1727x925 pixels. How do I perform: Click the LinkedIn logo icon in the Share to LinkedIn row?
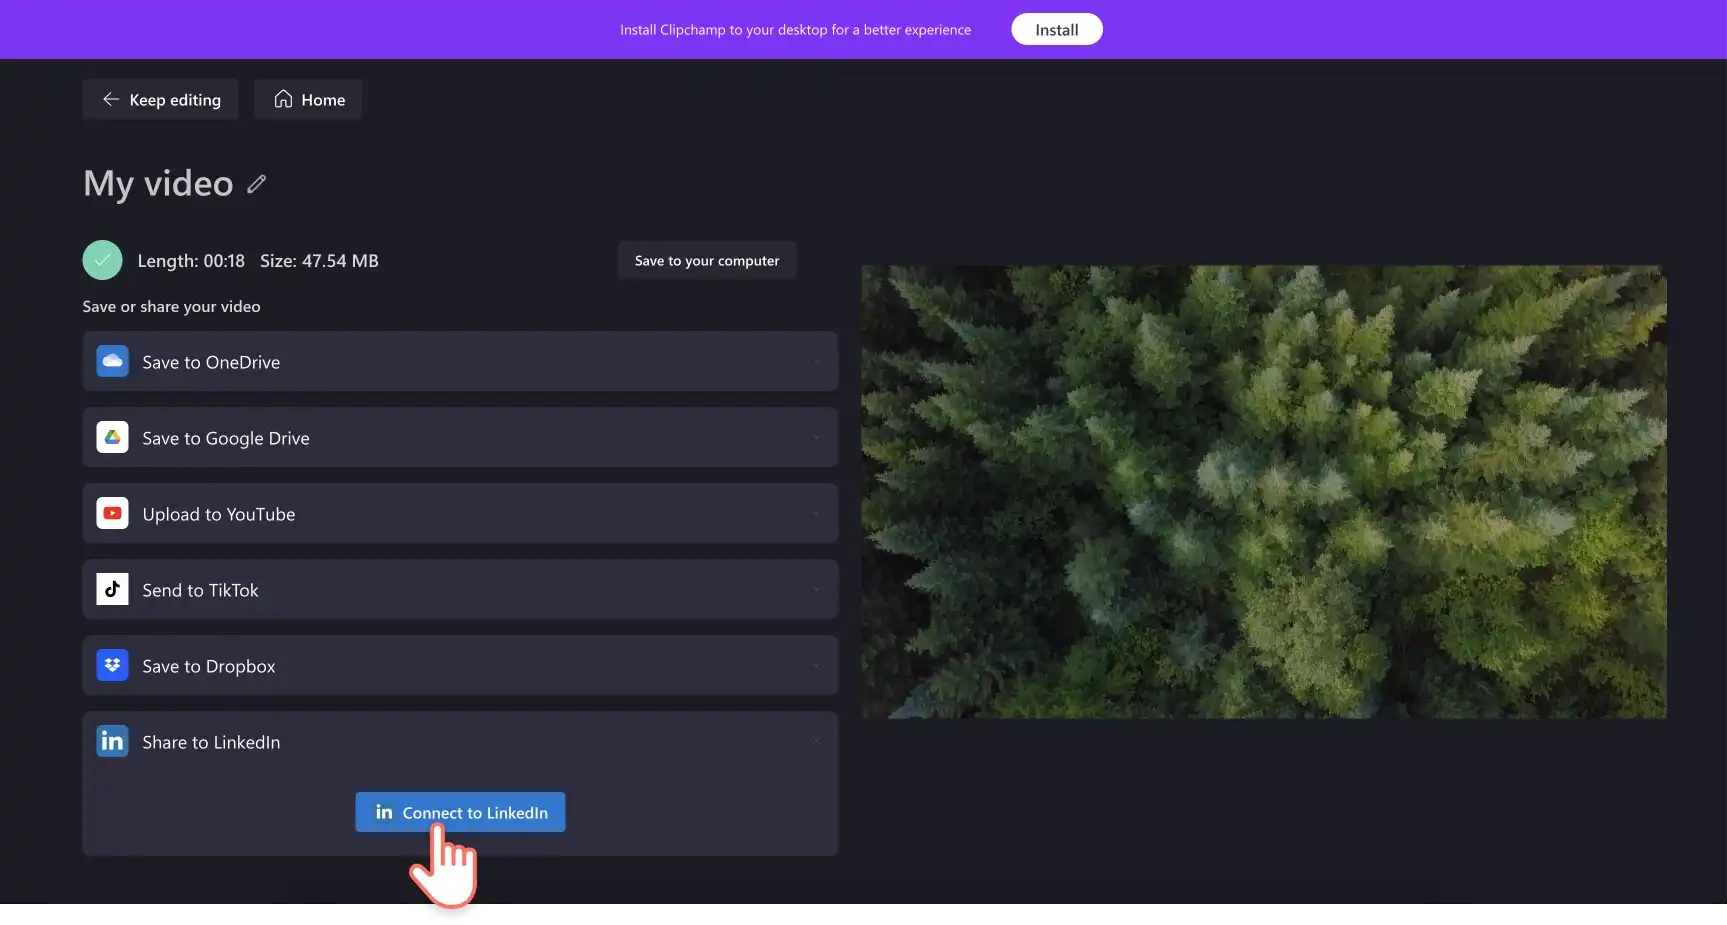point(112,741)
